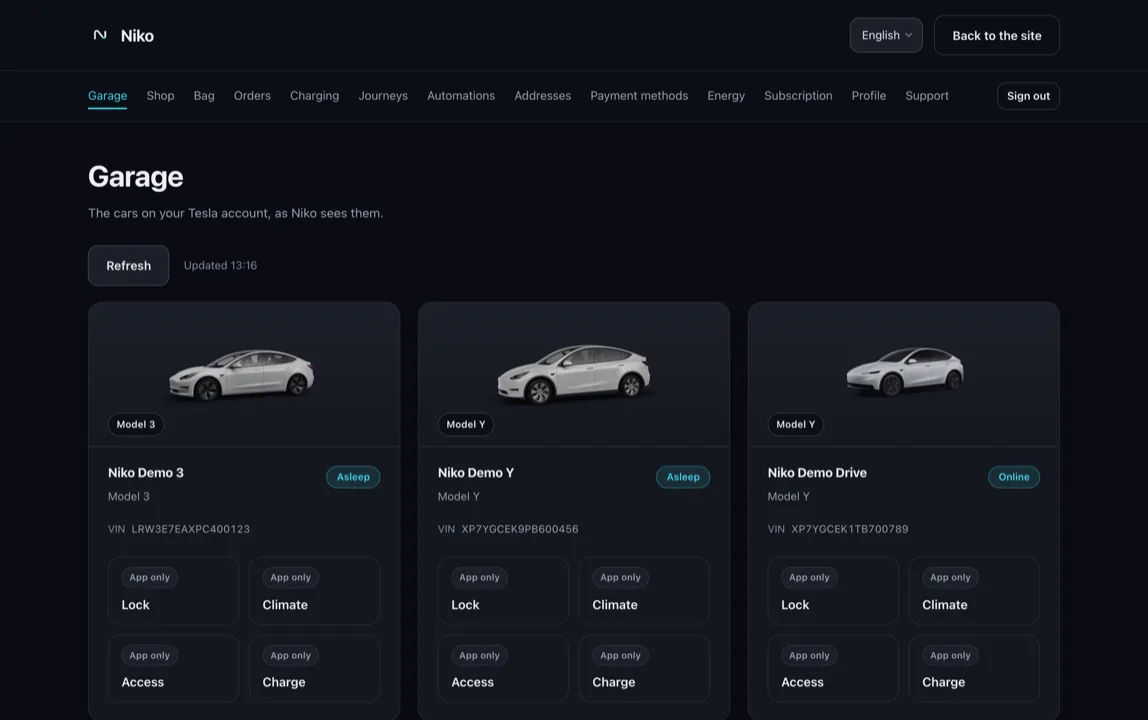Click the Updated 13:16 timestamp

220,265
